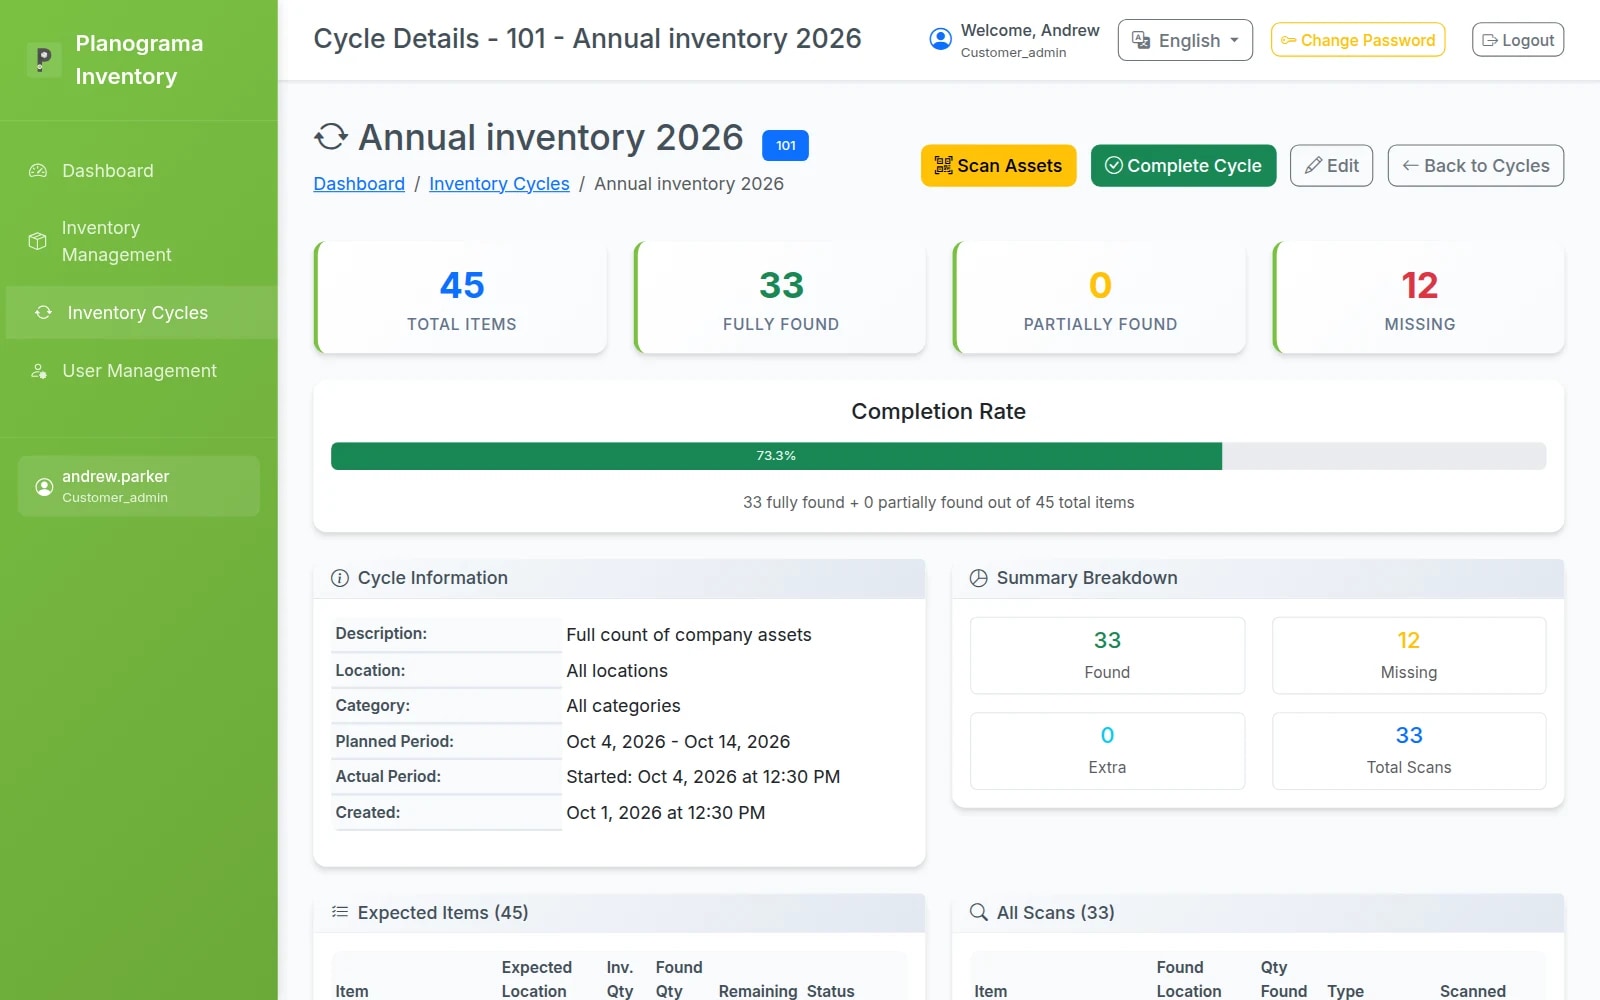Log out using the Logout button
This screenshot has height=1000, width=1600.
(1517, 40)
